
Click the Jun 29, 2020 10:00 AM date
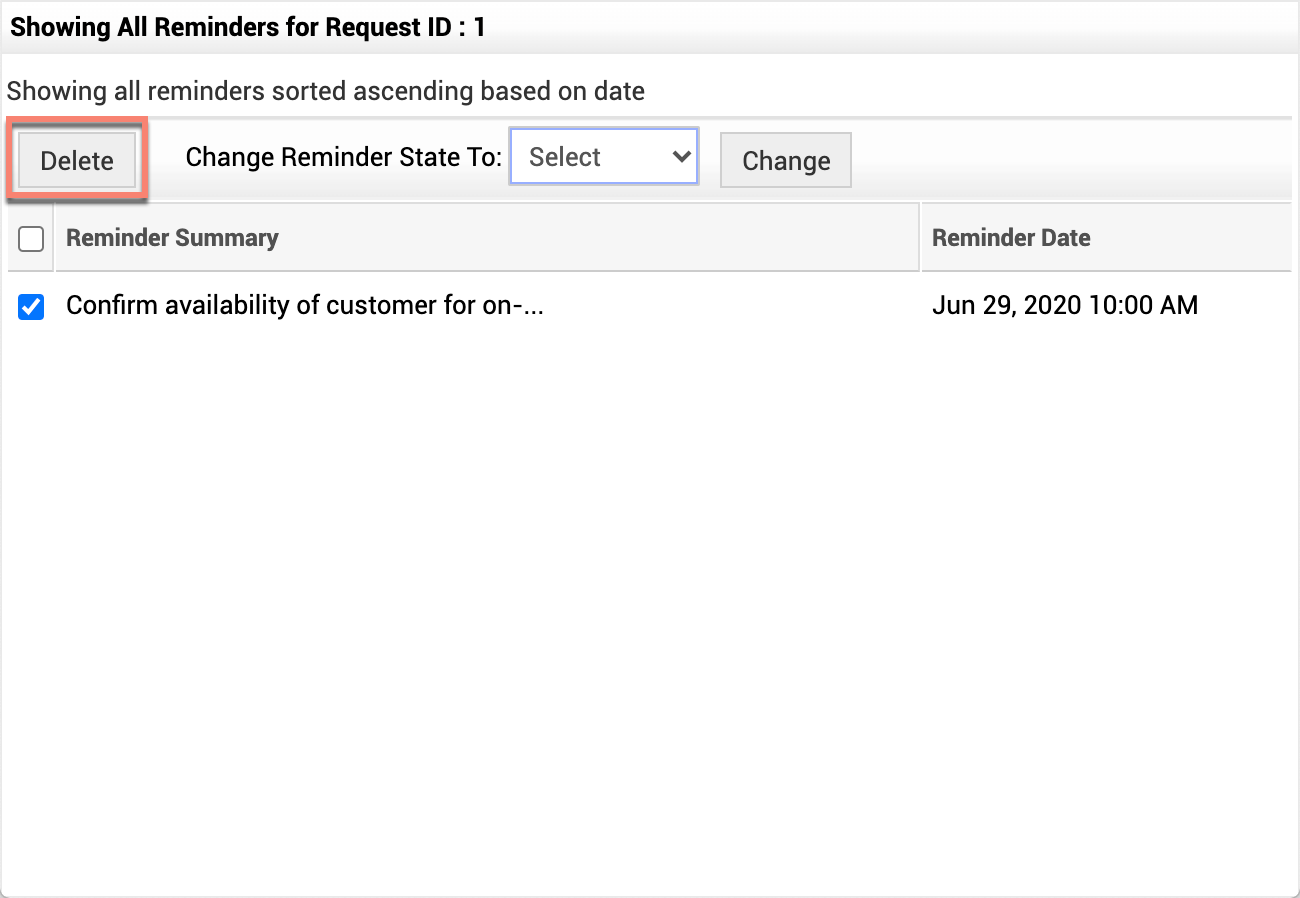[1064, 306]
